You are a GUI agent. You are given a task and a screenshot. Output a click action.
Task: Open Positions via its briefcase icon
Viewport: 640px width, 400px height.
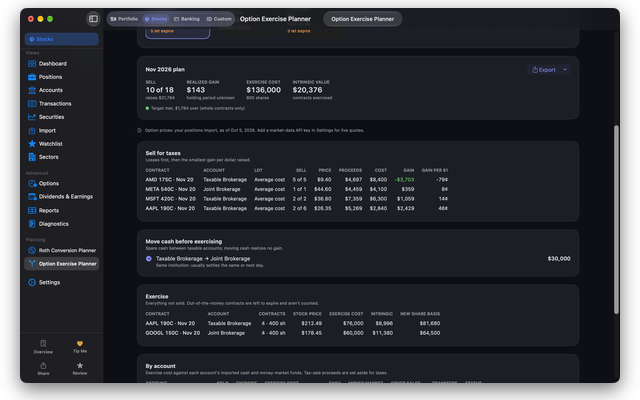click(32, 77)
